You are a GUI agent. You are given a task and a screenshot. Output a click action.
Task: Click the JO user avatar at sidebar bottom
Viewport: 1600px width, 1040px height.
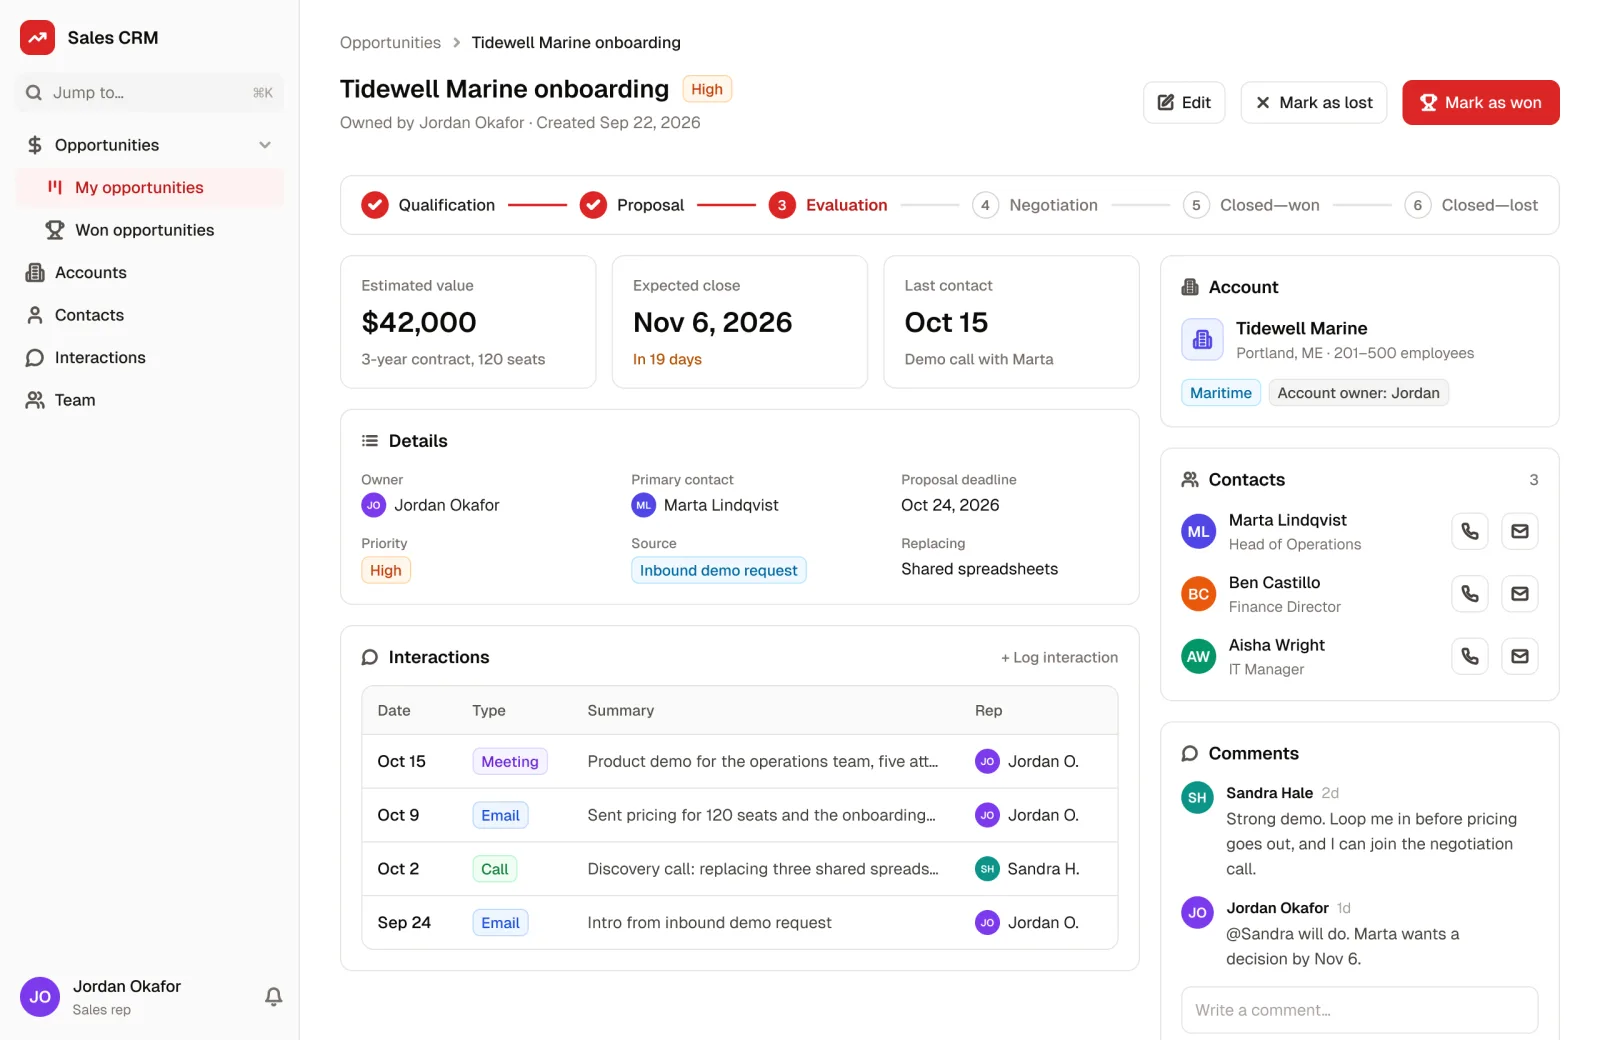(x=40, y=997)
